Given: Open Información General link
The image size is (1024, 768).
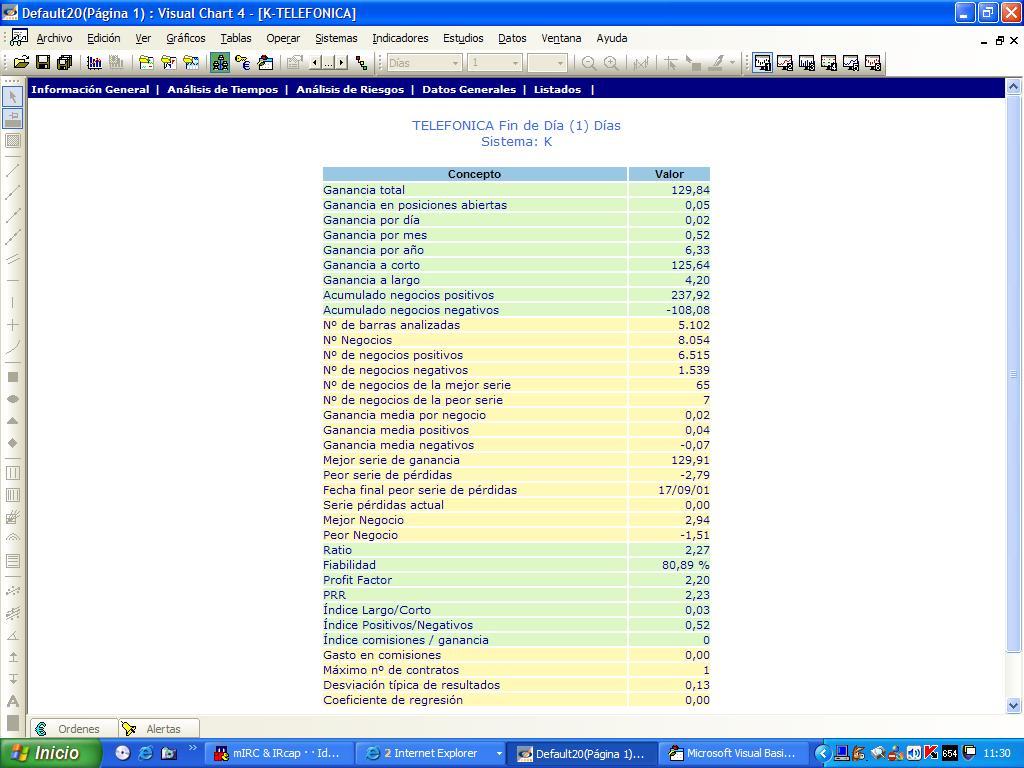Looking at the screenshot, I should coord(90,89).
